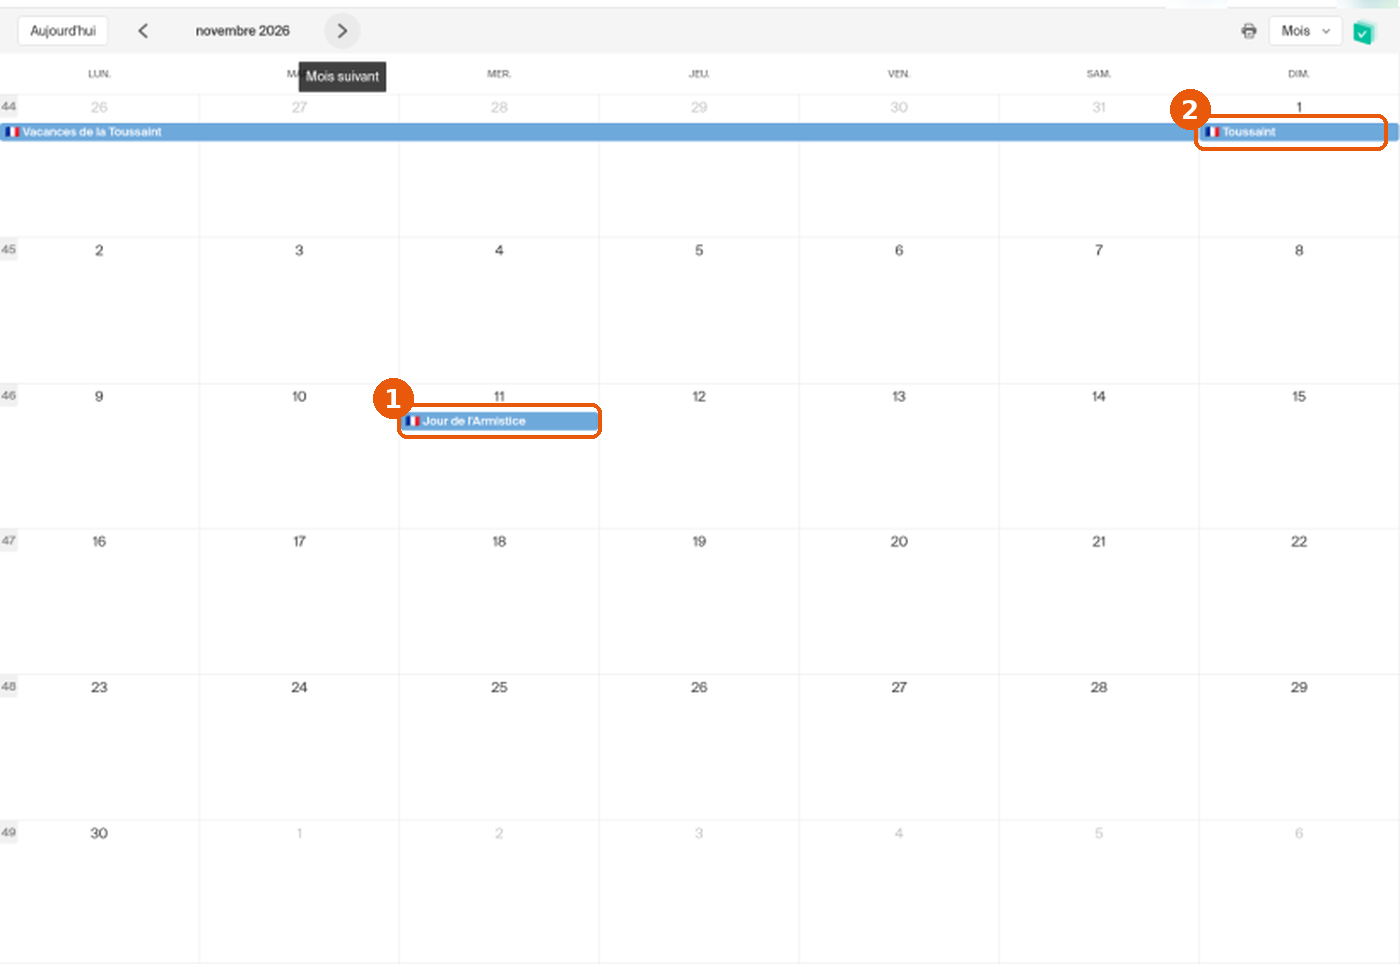The width and height of the screenshot is (1400, 964).
Task: Click the LUN. column header
Action: coord(99,74)
